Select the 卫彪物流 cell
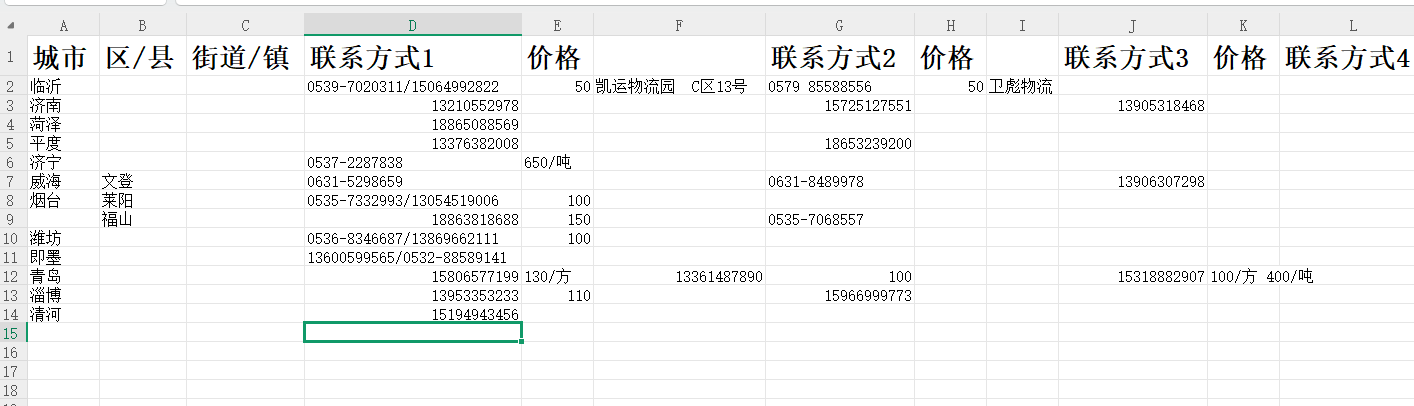Screen dimensions: 1414x406 (x=1021, y=87)
